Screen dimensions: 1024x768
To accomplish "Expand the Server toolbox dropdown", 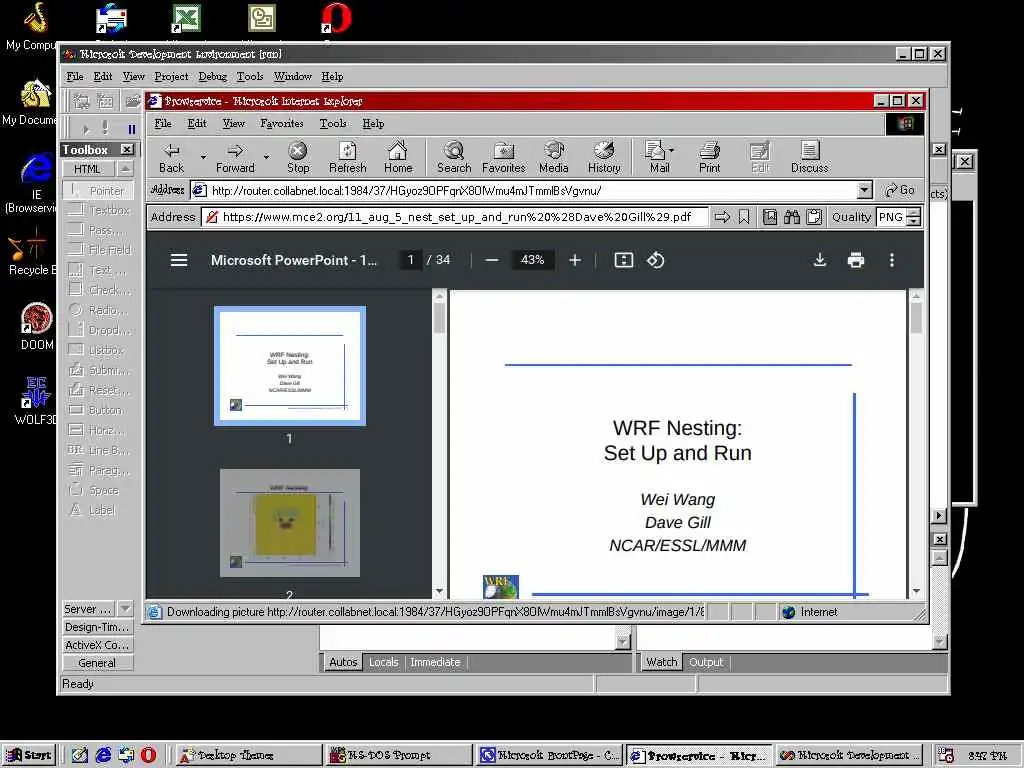I will coord(125,609).
